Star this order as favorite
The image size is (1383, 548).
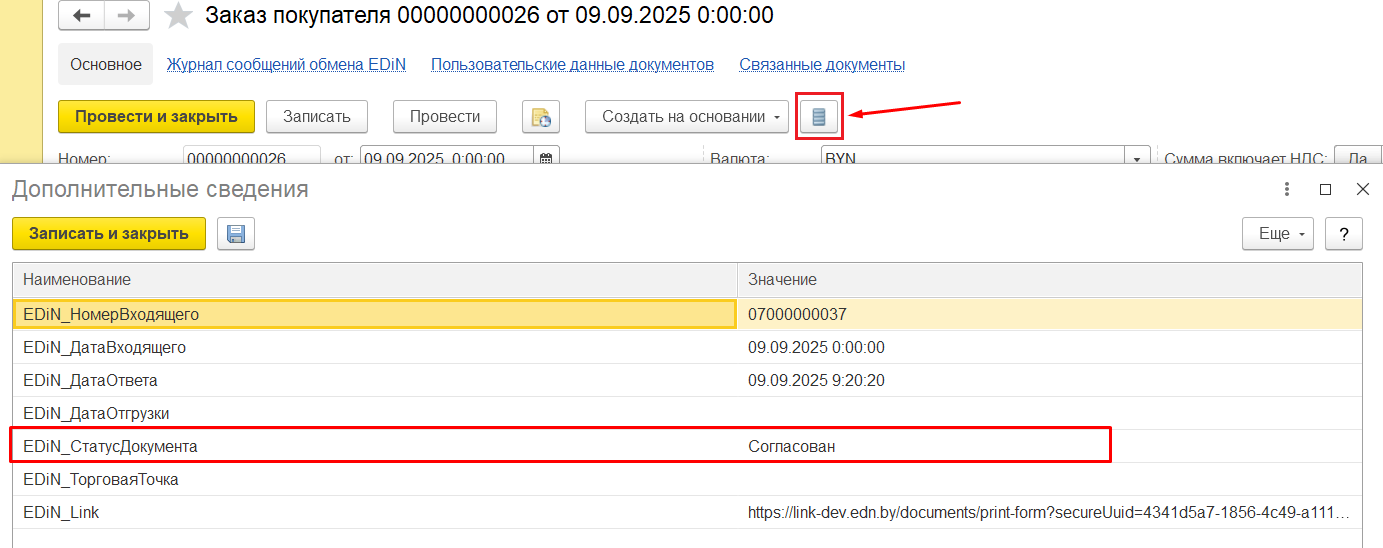pos(178,16)
